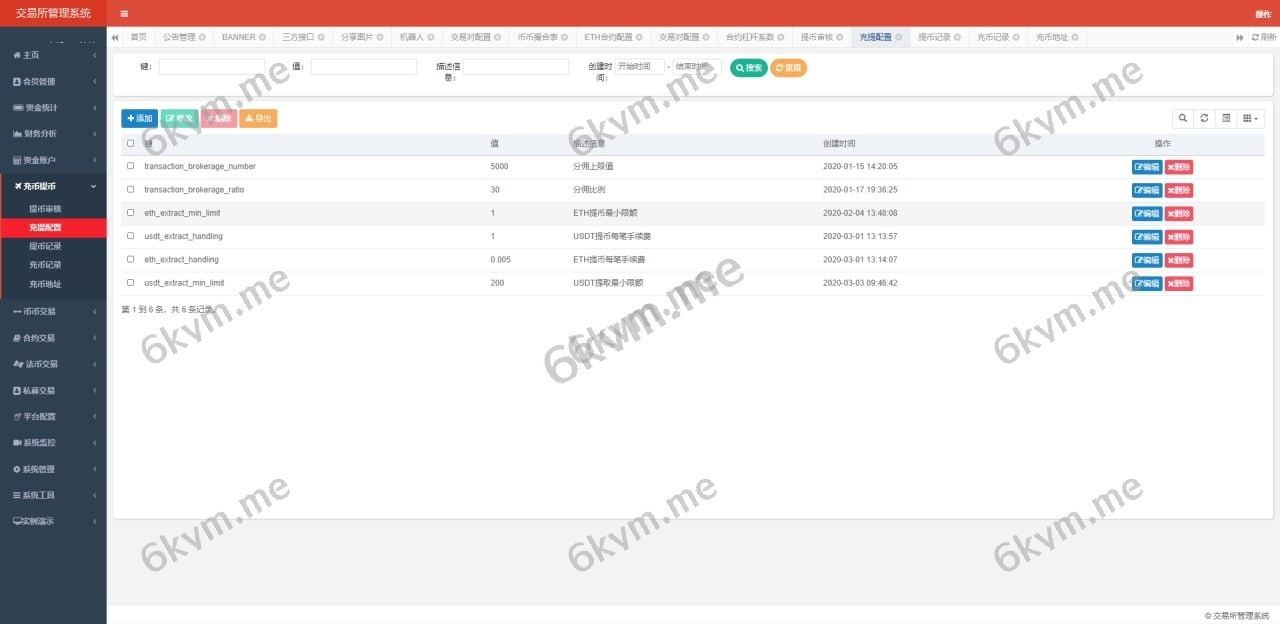Select the 充币提币 sidebar icon
The image size is (1280, 624).
[17, 185]
